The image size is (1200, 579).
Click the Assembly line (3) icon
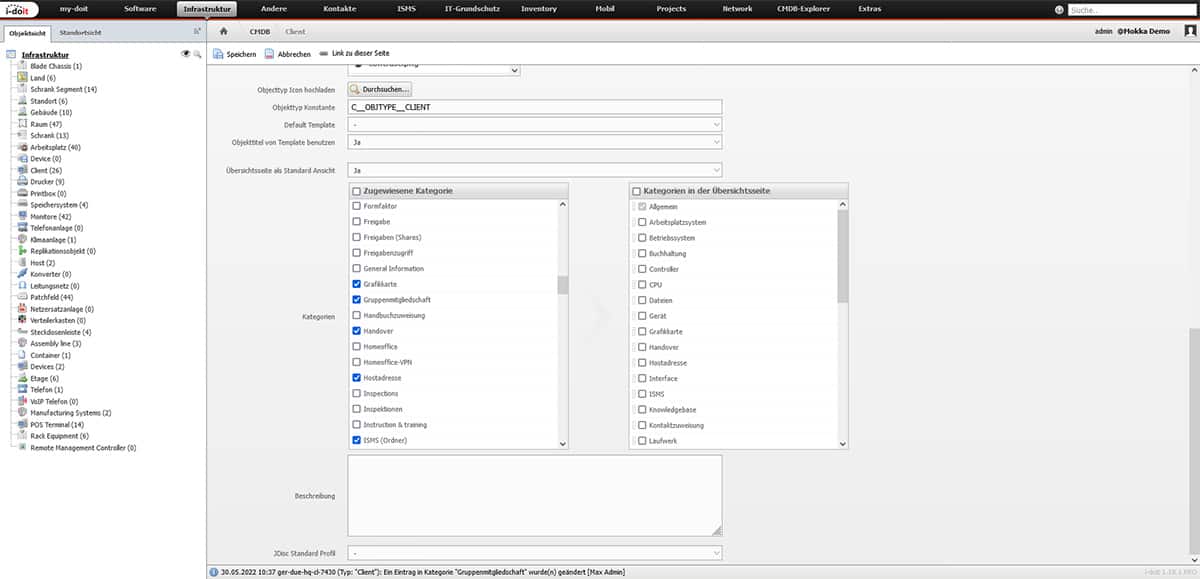pos(23,344)
